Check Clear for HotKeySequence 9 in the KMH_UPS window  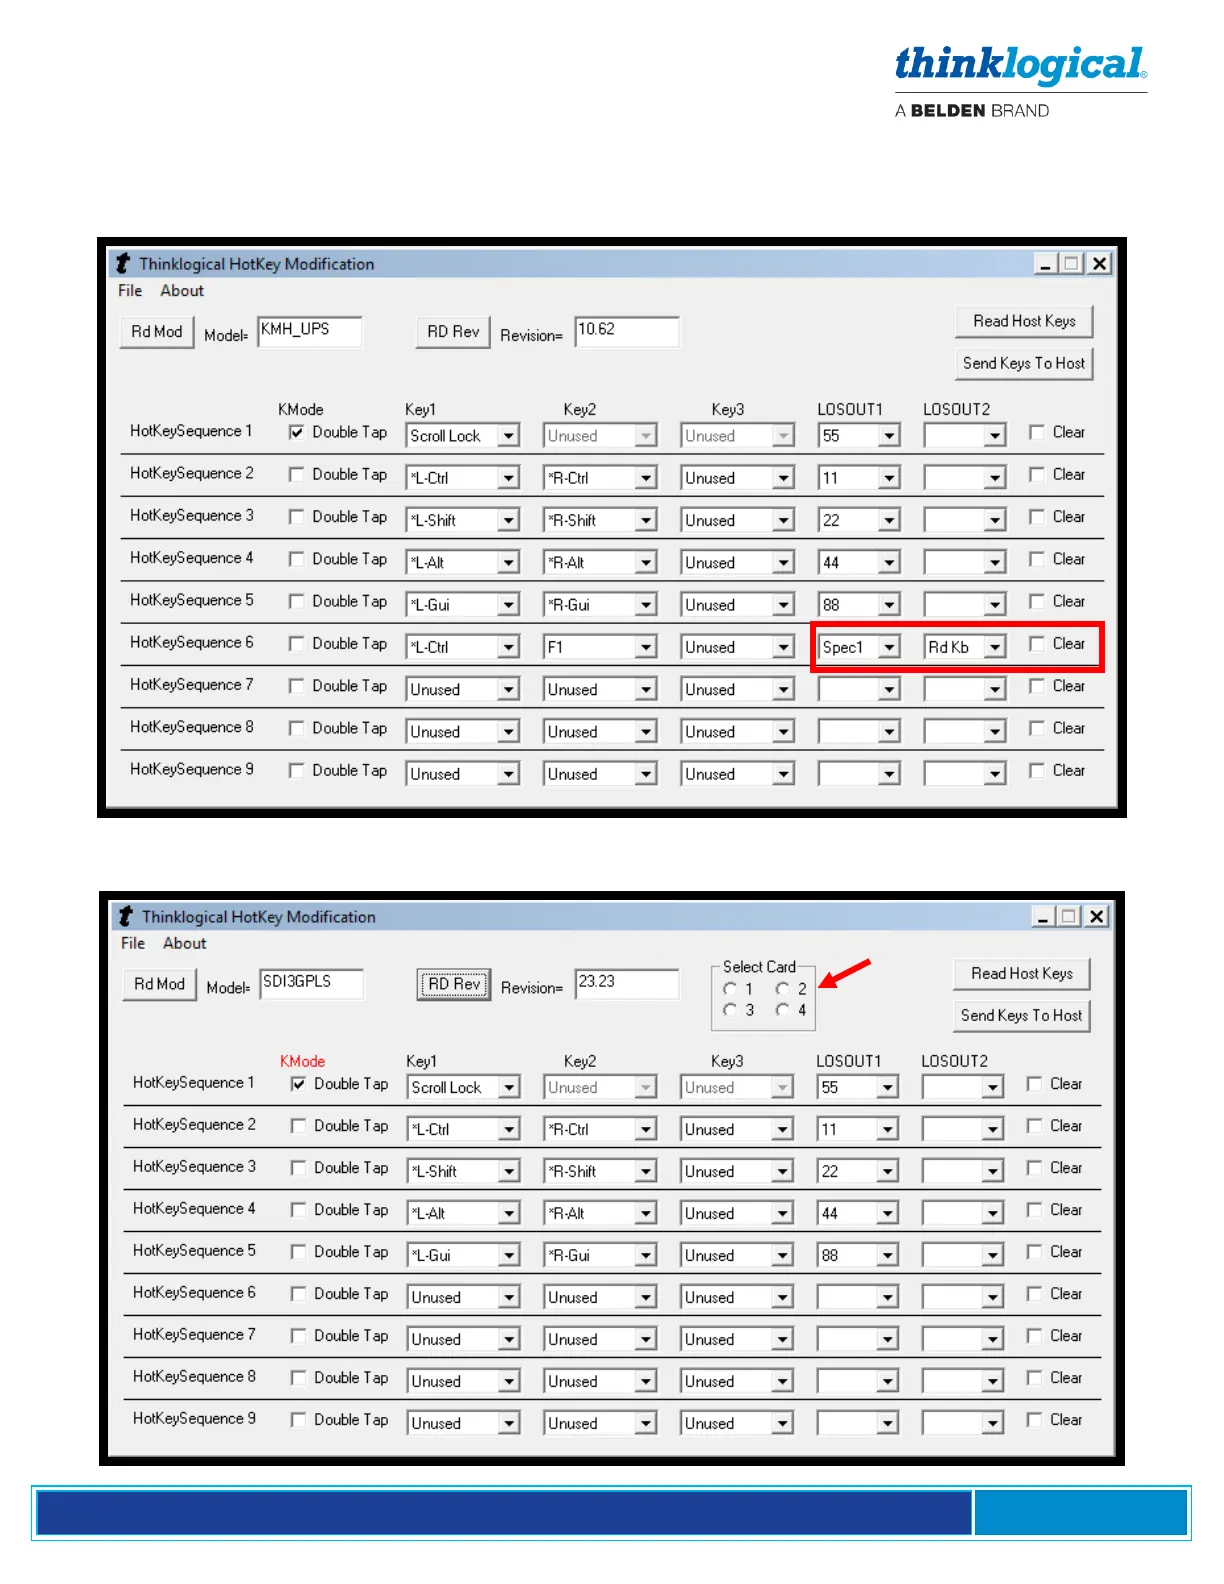tap(1037, 770)
